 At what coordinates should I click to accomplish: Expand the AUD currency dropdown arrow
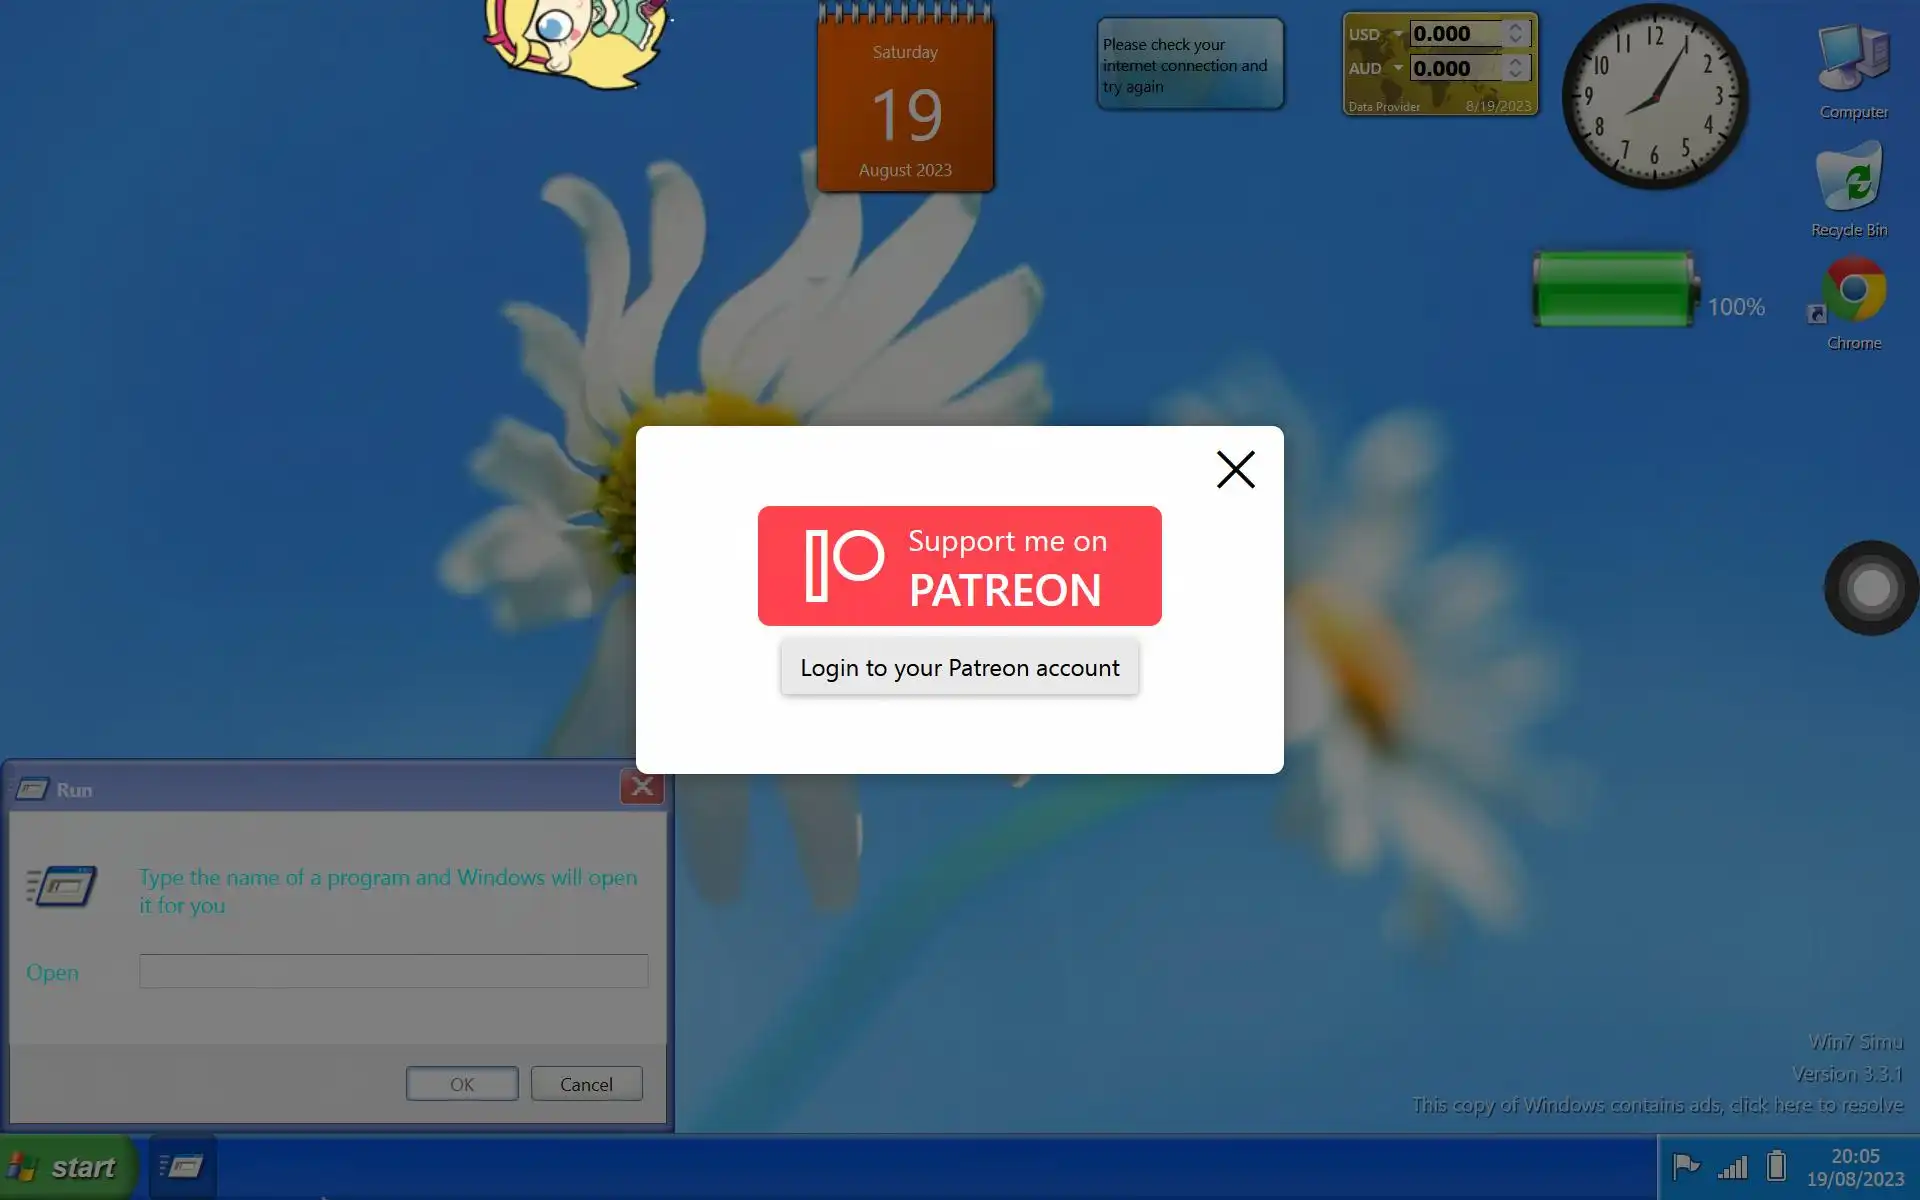1397,68
